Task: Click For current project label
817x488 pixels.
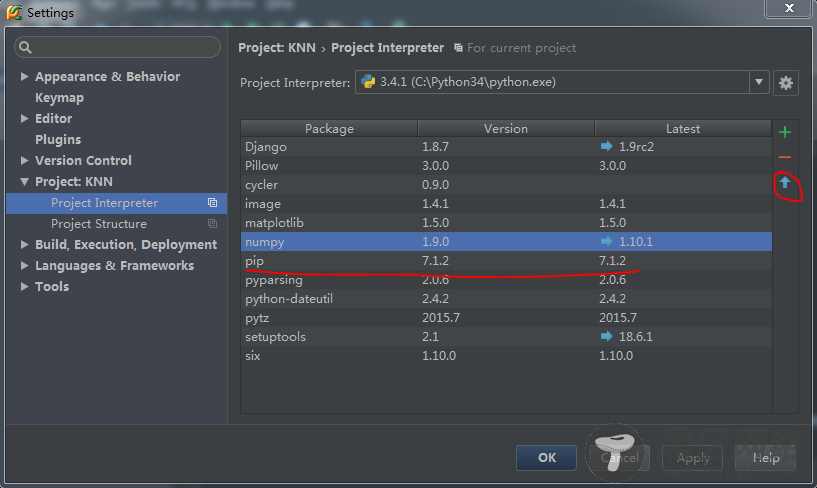Action: point(522,48)
